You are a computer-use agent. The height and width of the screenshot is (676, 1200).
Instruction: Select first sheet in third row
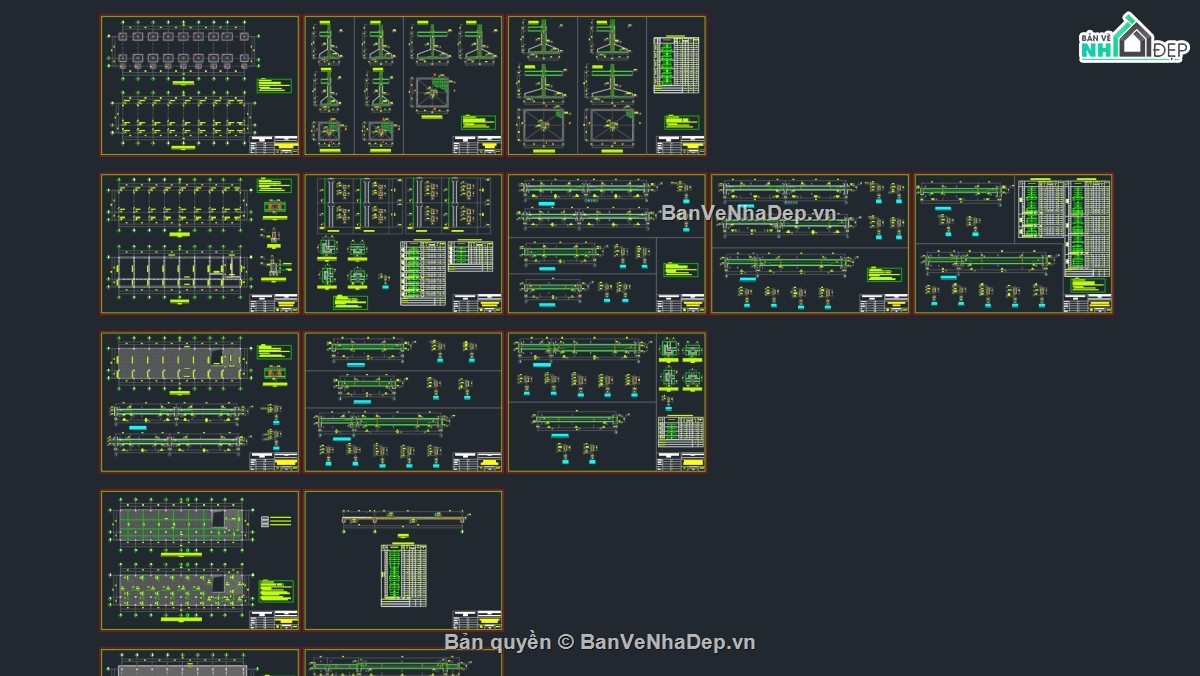tap(200, 402)
